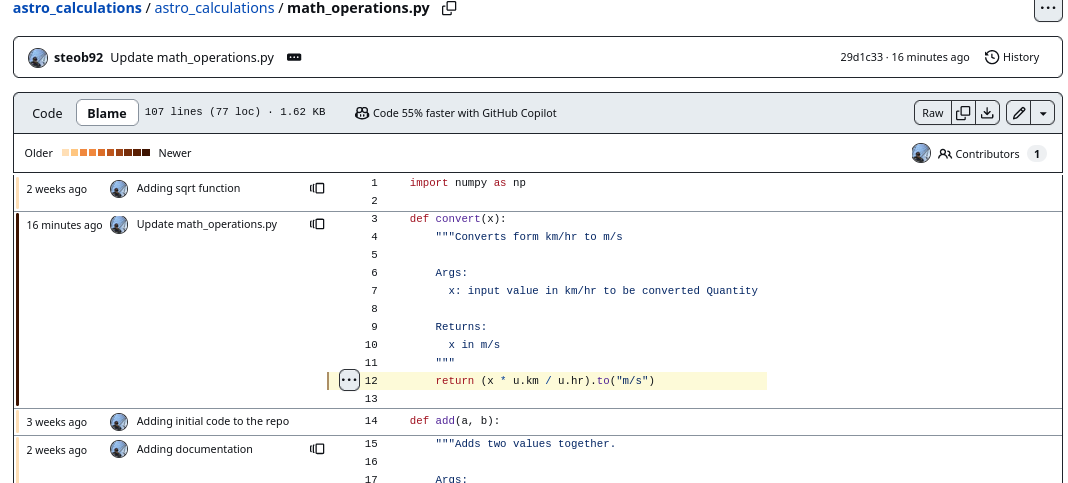The image size is (1068, 483).
Task: Open the more file actions menu at top right
Action: coord(1048,8)
